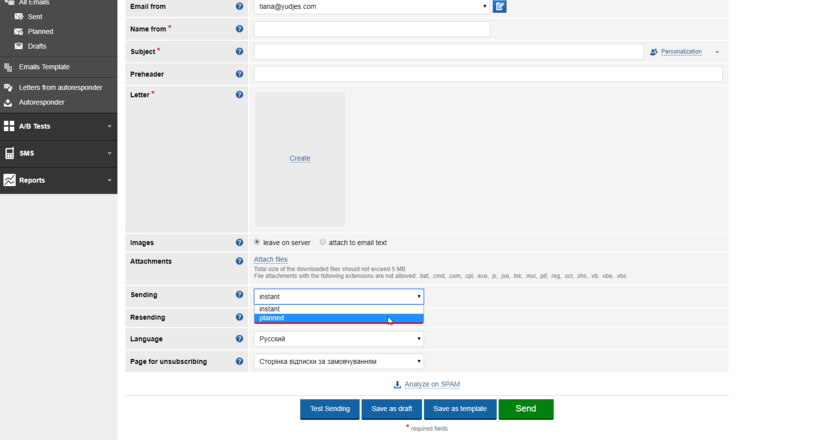Click the Letter preview placeholder box
Image resolution: width=819 pixels, height=440 pixels.
300,159
